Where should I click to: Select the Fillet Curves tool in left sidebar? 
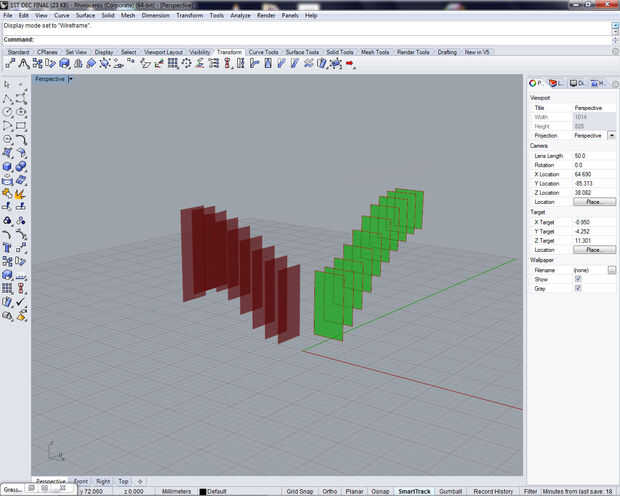pos(21,139)
